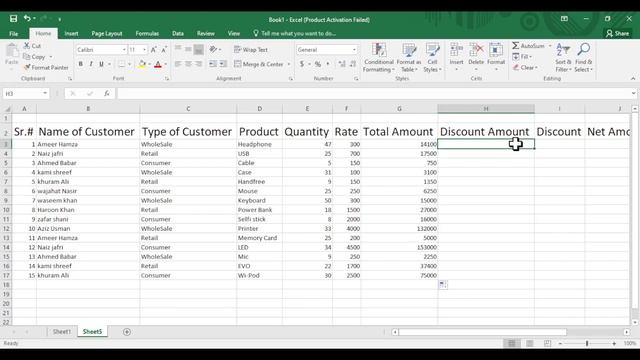Activate the Format Painter brush

click(27, 67)
